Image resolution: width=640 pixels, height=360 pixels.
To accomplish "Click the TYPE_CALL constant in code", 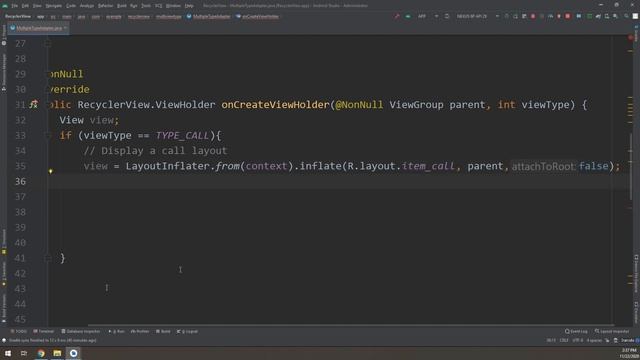I will tap(182, 136).
